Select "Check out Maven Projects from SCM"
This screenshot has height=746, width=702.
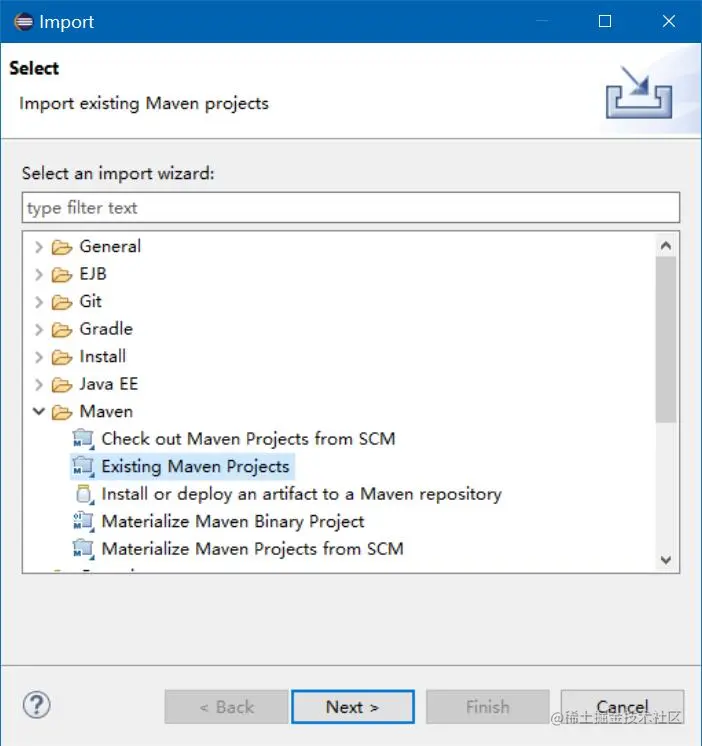point(248,439)
